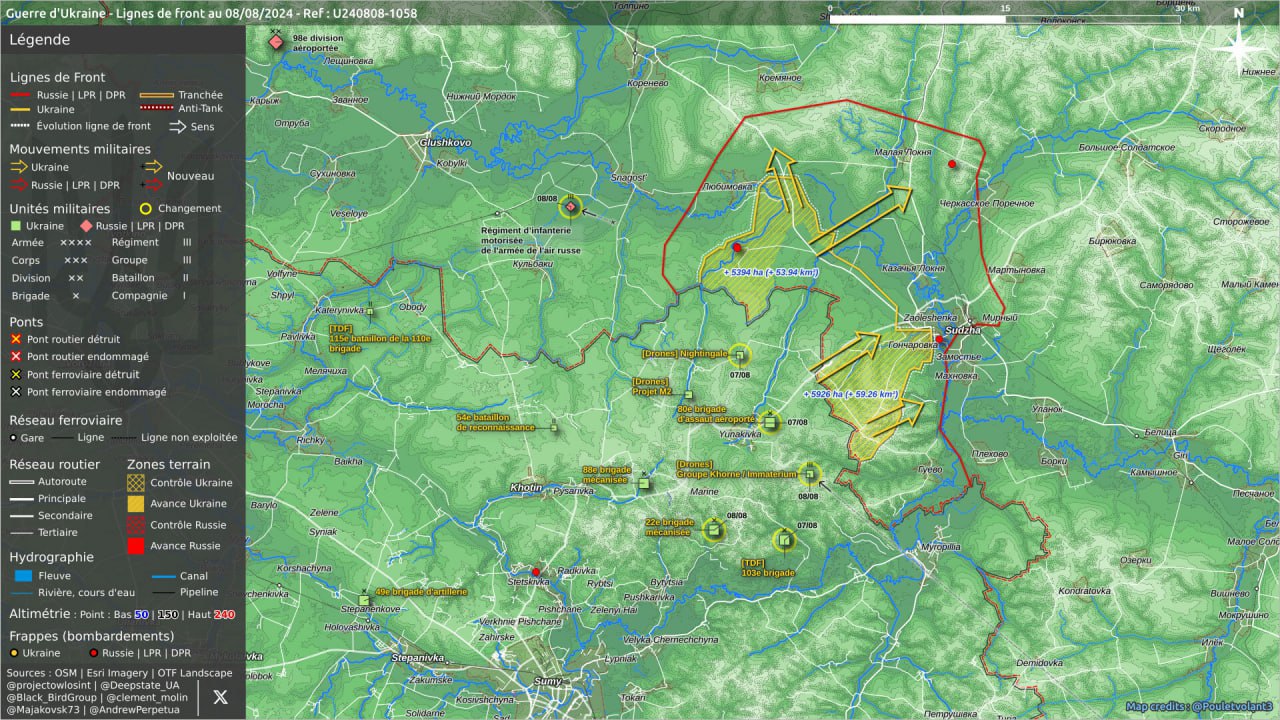Click the 'Avance Ukraine' yellow legend swatch

click(136, 504)
